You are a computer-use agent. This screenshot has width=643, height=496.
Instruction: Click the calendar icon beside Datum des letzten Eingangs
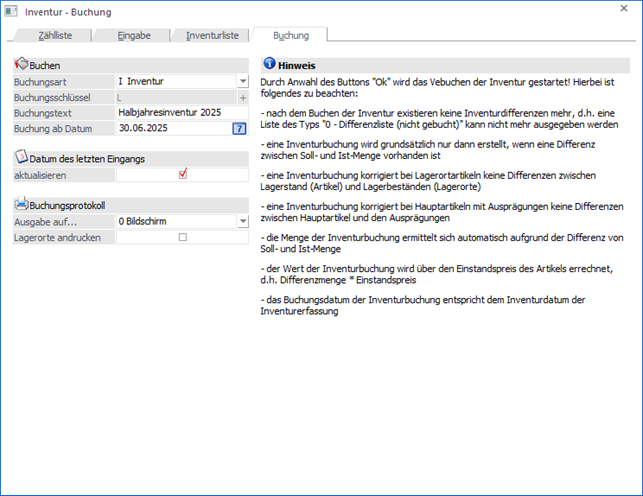21,156
